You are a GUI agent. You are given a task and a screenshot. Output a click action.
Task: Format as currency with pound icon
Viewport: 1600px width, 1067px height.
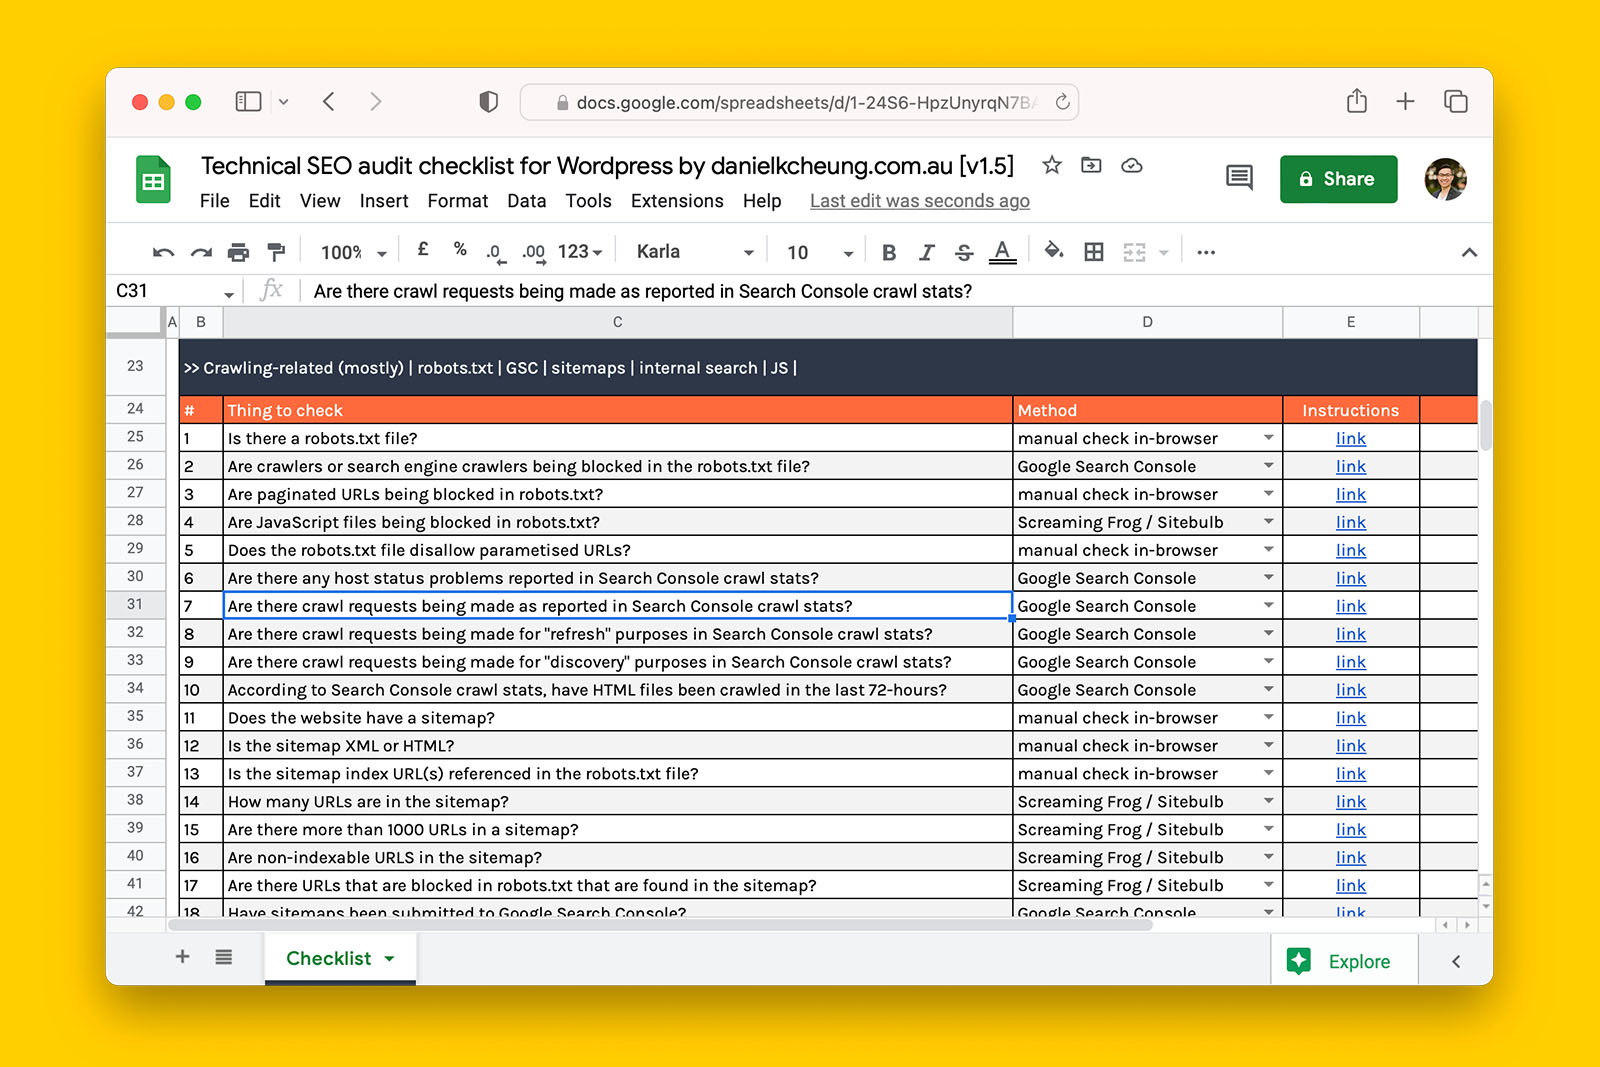[x=423, y=250]
